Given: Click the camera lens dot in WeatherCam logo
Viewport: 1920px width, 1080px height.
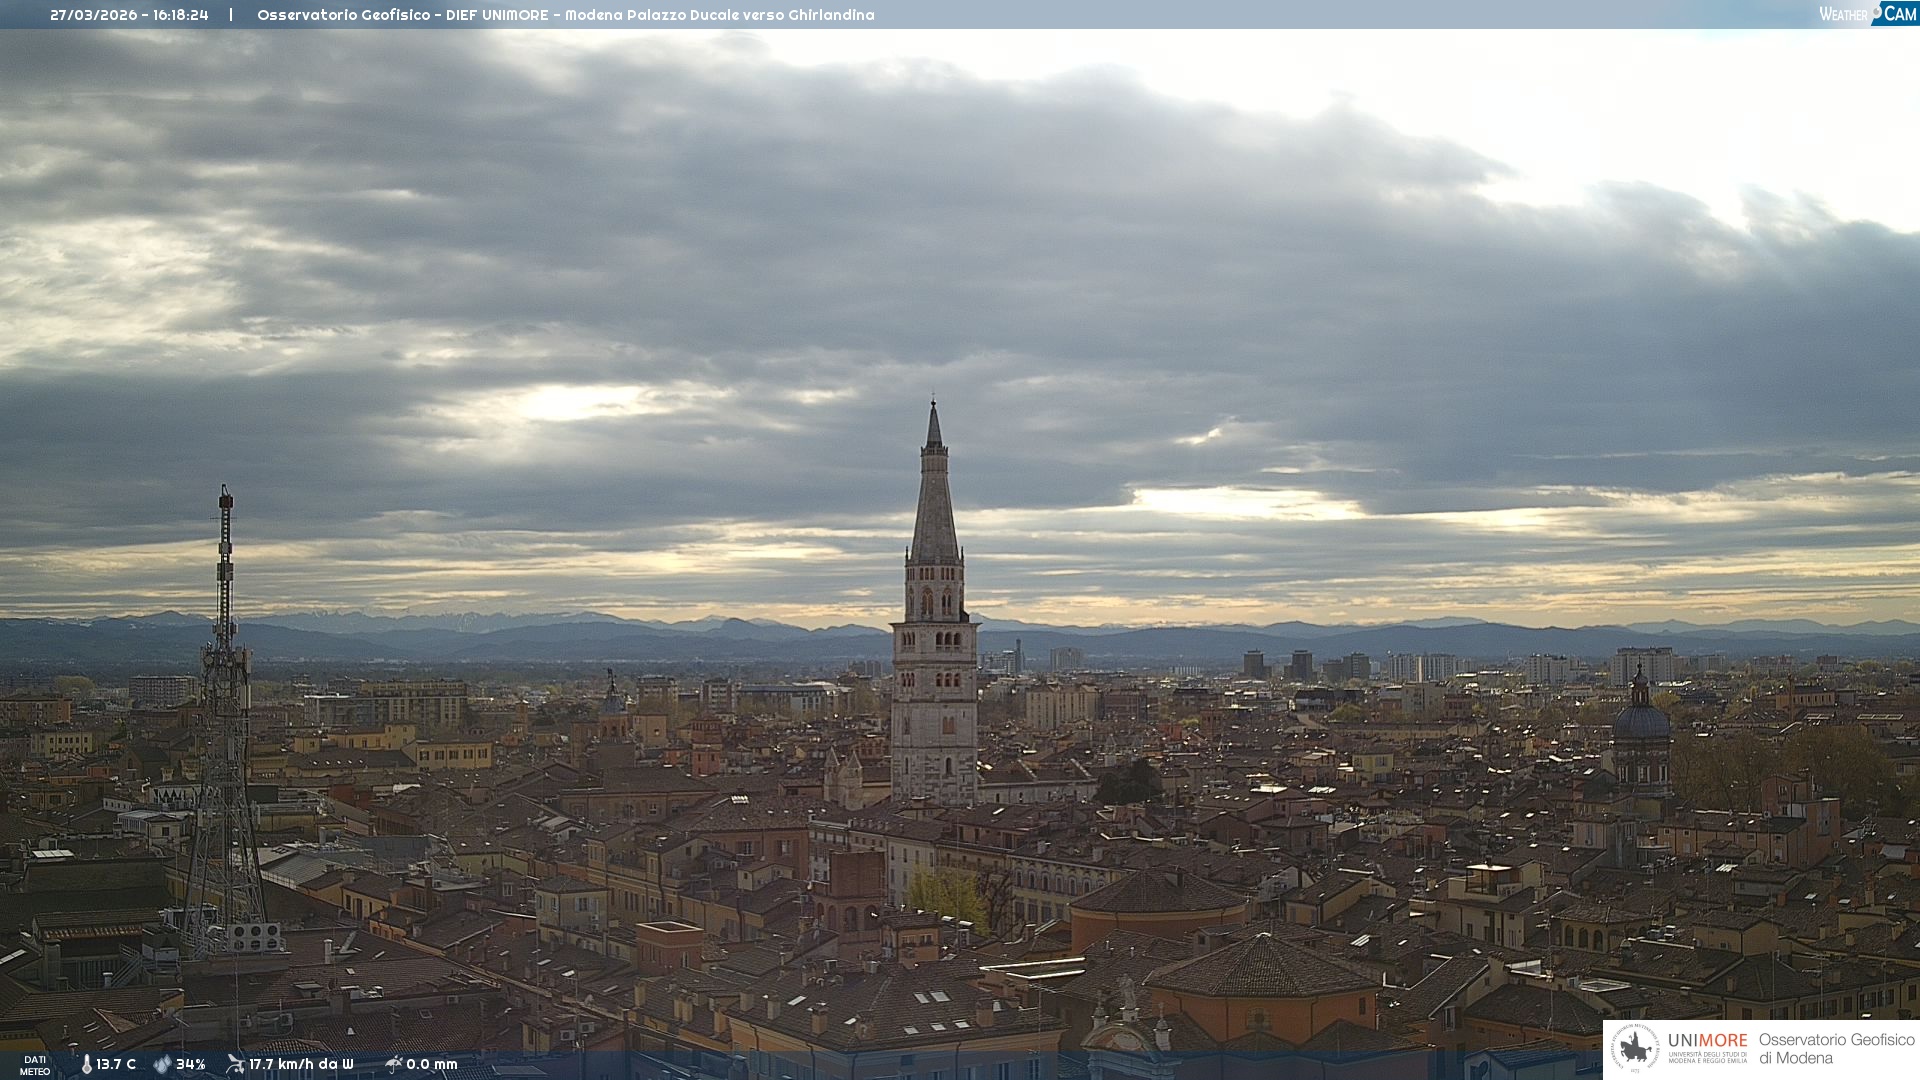Looking at the screenshot, I should [x=1876, y=12].
